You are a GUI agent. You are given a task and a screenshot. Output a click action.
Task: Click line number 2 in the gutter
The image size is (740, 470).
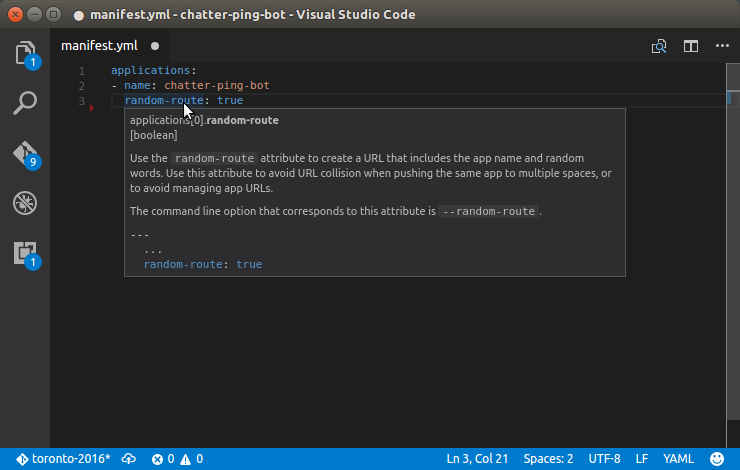tap(82, 86)
